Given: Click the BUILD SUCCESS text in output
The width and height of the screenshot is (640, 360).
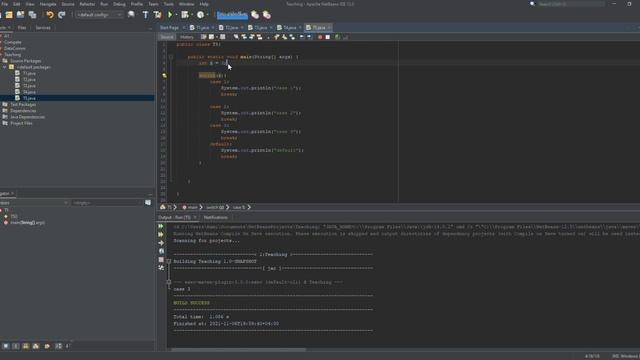Looking at the screenshot, I should tap(191, 303).
